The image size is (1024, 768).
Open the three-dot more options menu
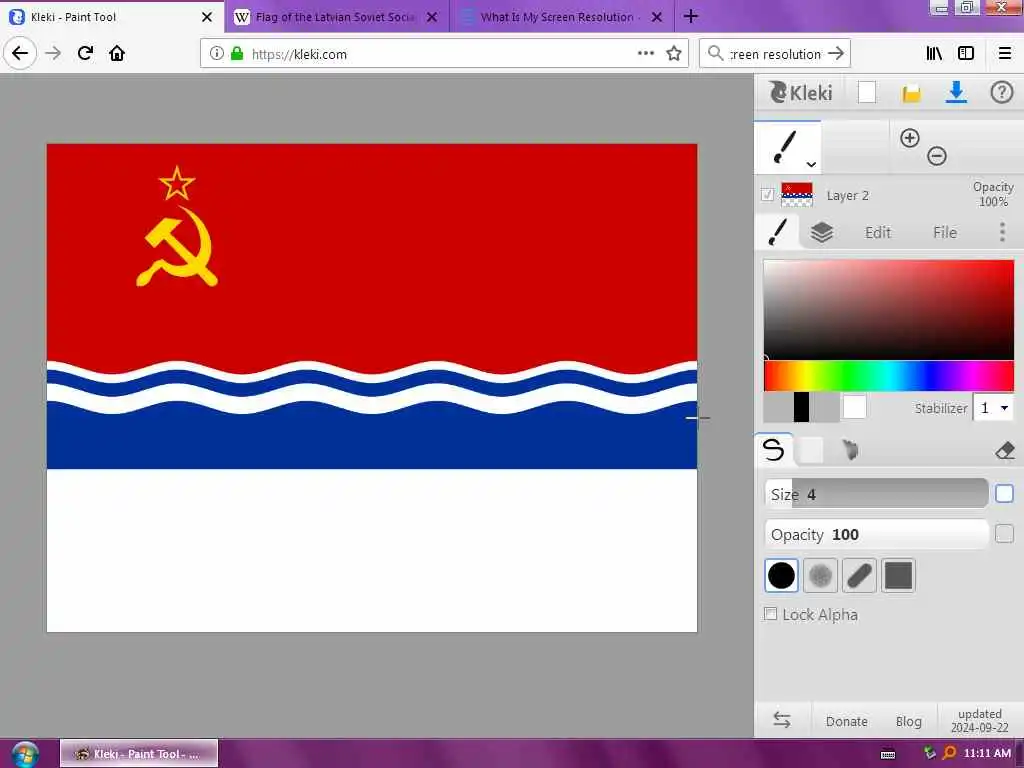[1002, 232]
